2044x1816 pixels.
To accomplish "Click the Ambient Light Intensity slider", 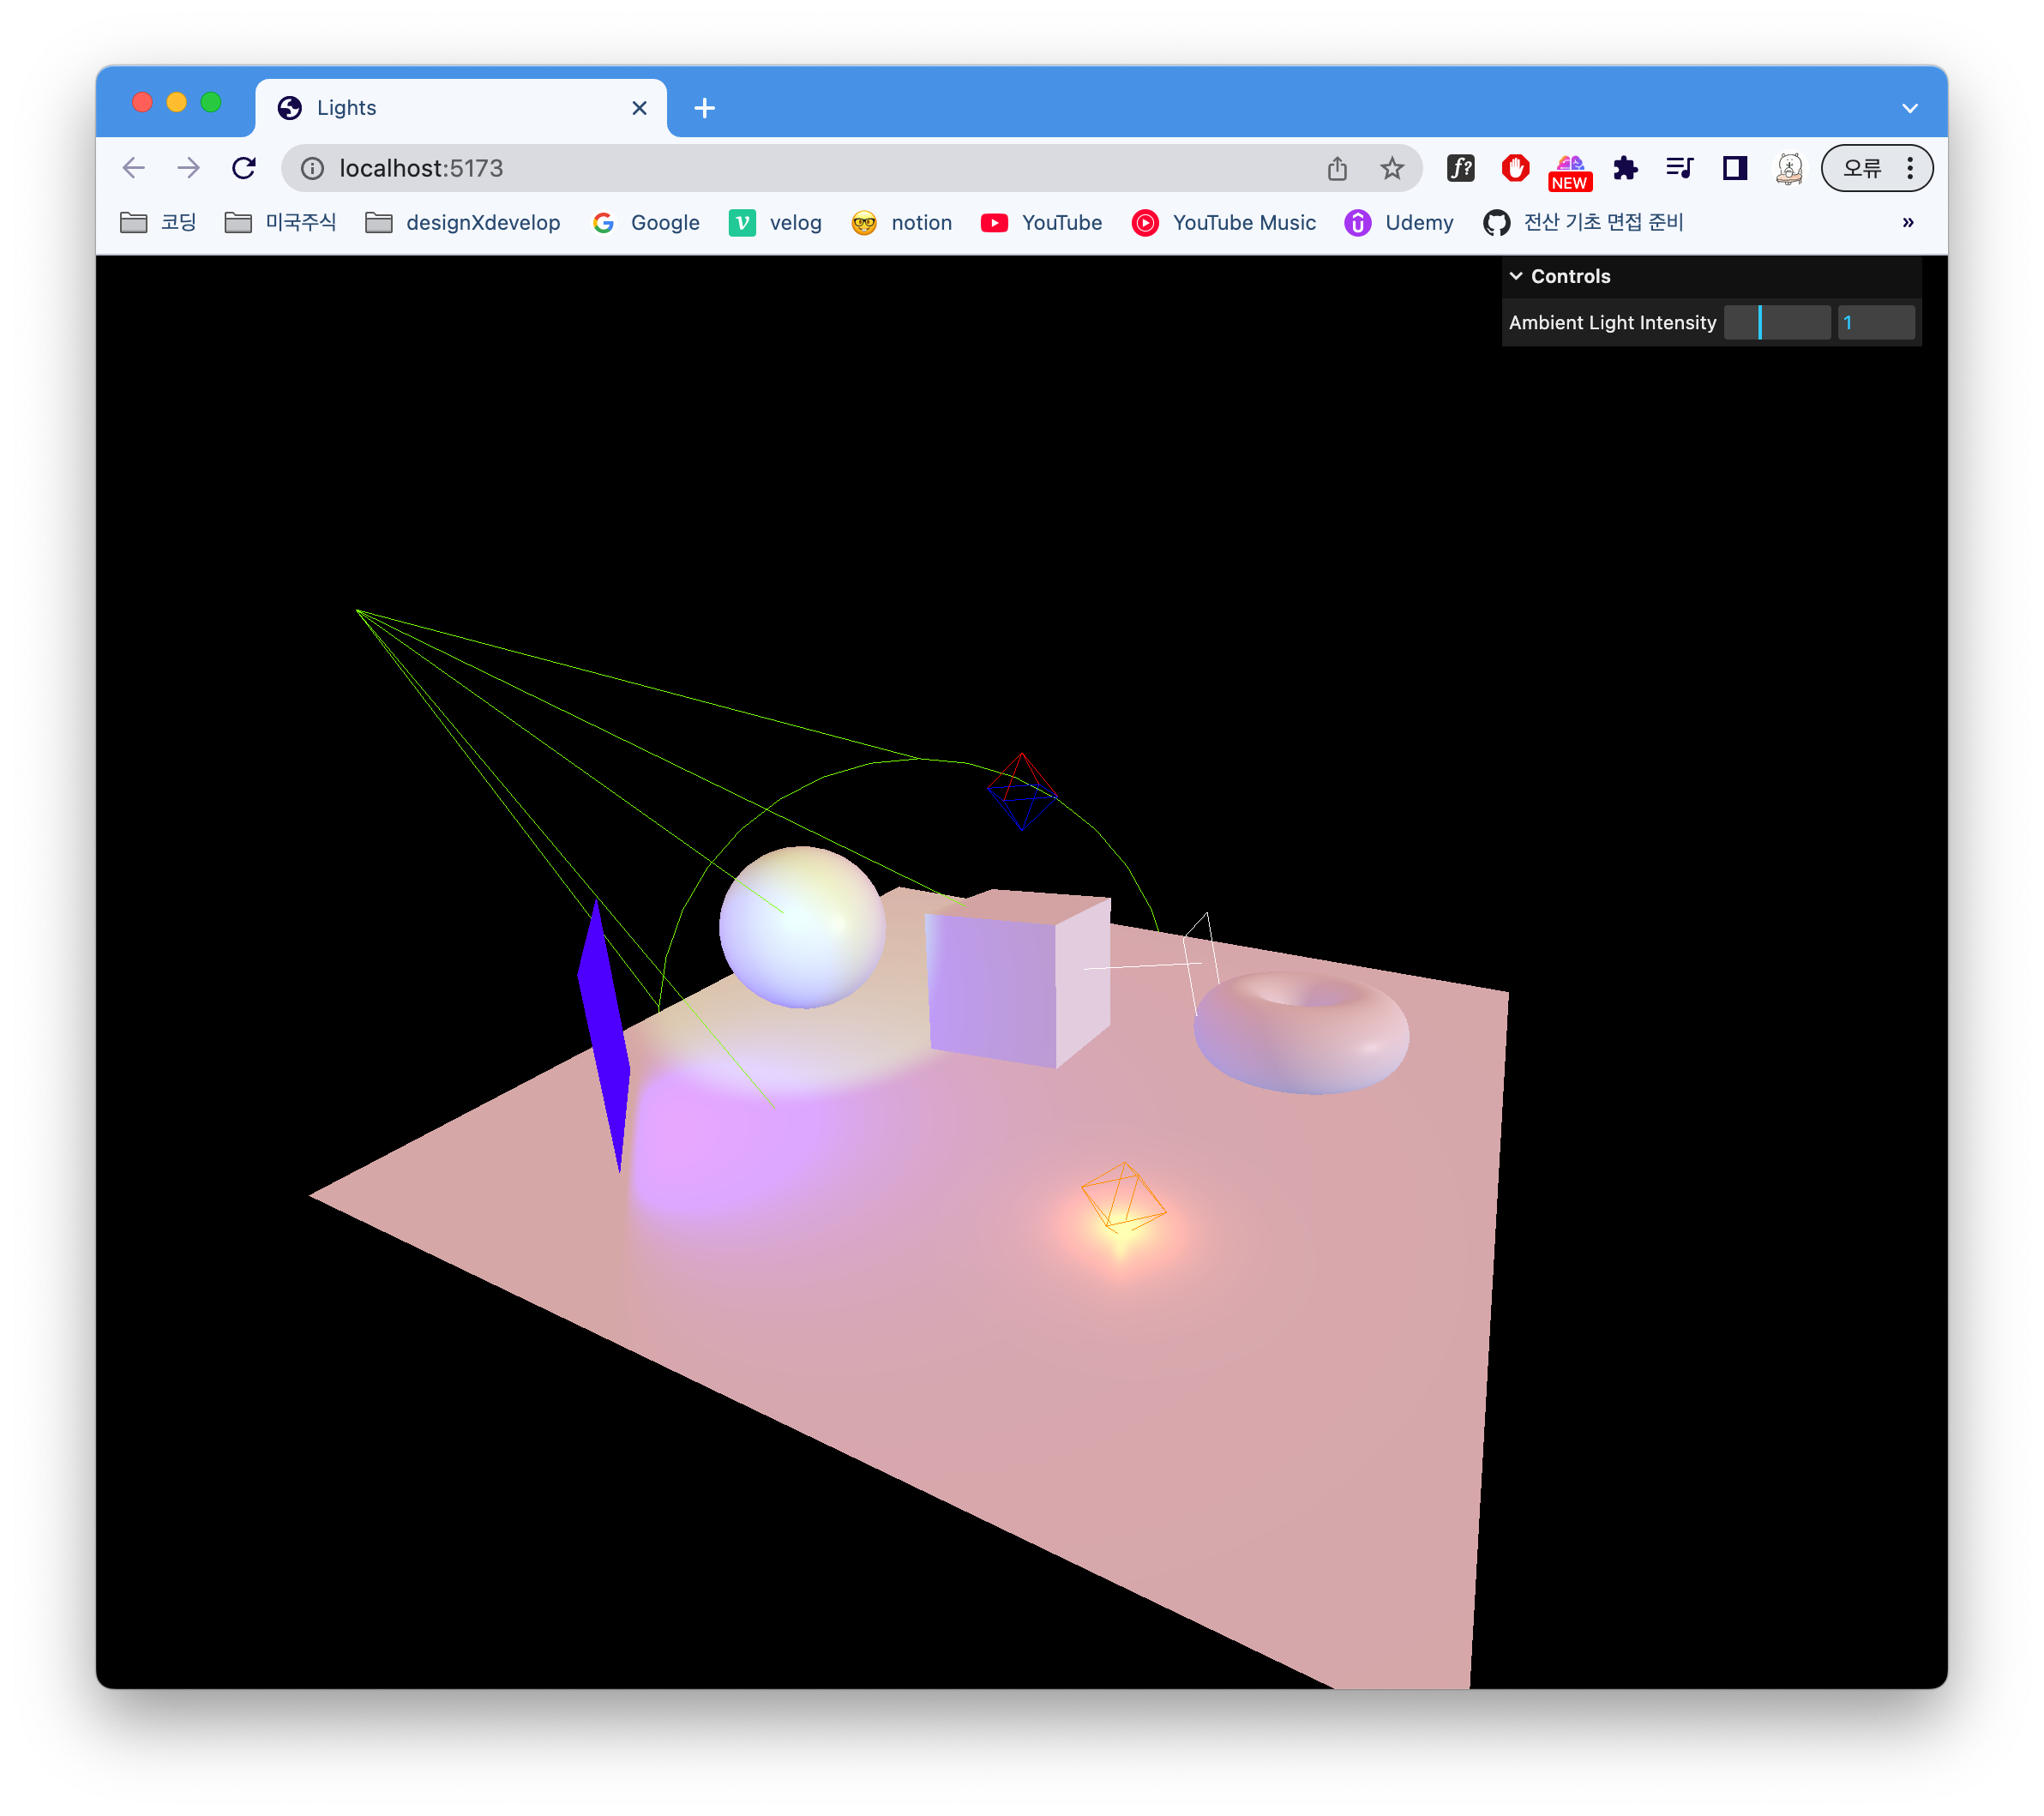I will [1777, 322].
